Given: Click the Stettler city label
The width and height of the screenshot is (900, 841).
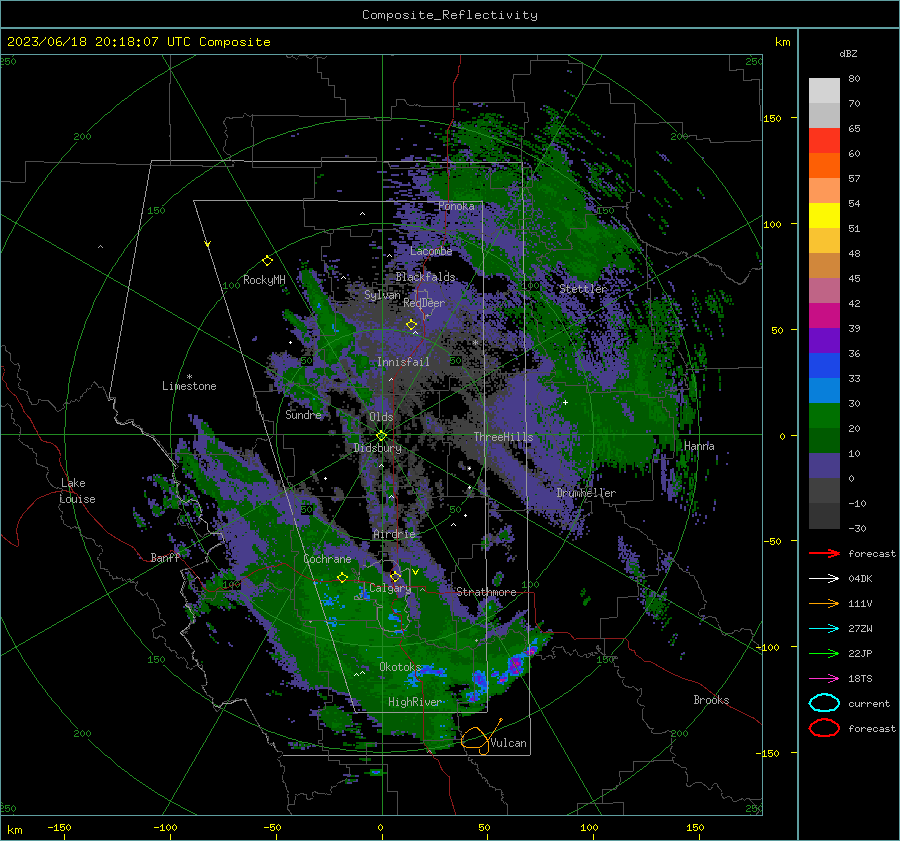Looking at the screenshot, I should point(583,289).
